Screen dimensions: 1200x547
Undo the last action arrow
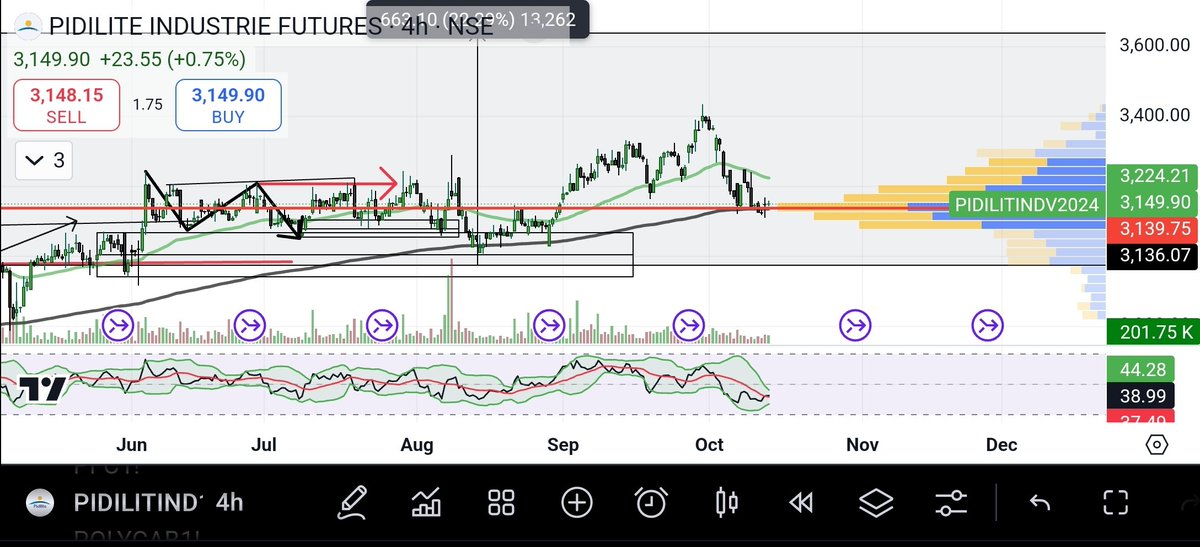point(1040,503)
